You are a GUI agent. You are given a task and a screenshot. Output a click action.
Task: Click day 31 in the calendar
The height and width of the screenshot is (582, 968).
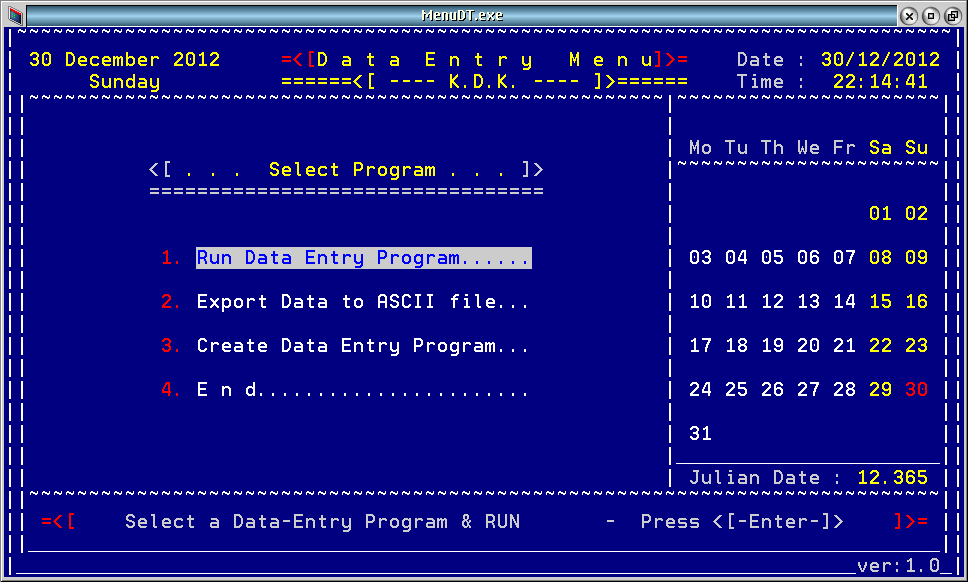700,434
